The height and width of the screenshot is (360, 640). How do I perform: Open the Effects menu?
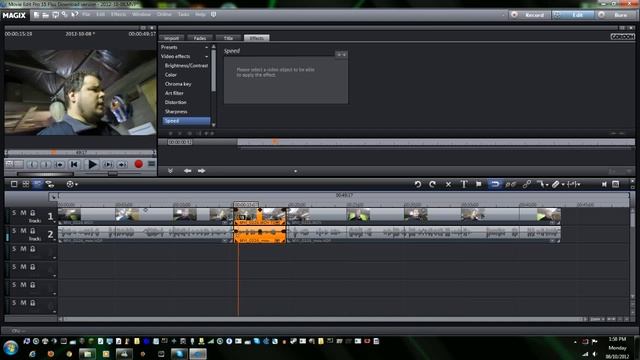click(118, 14)
